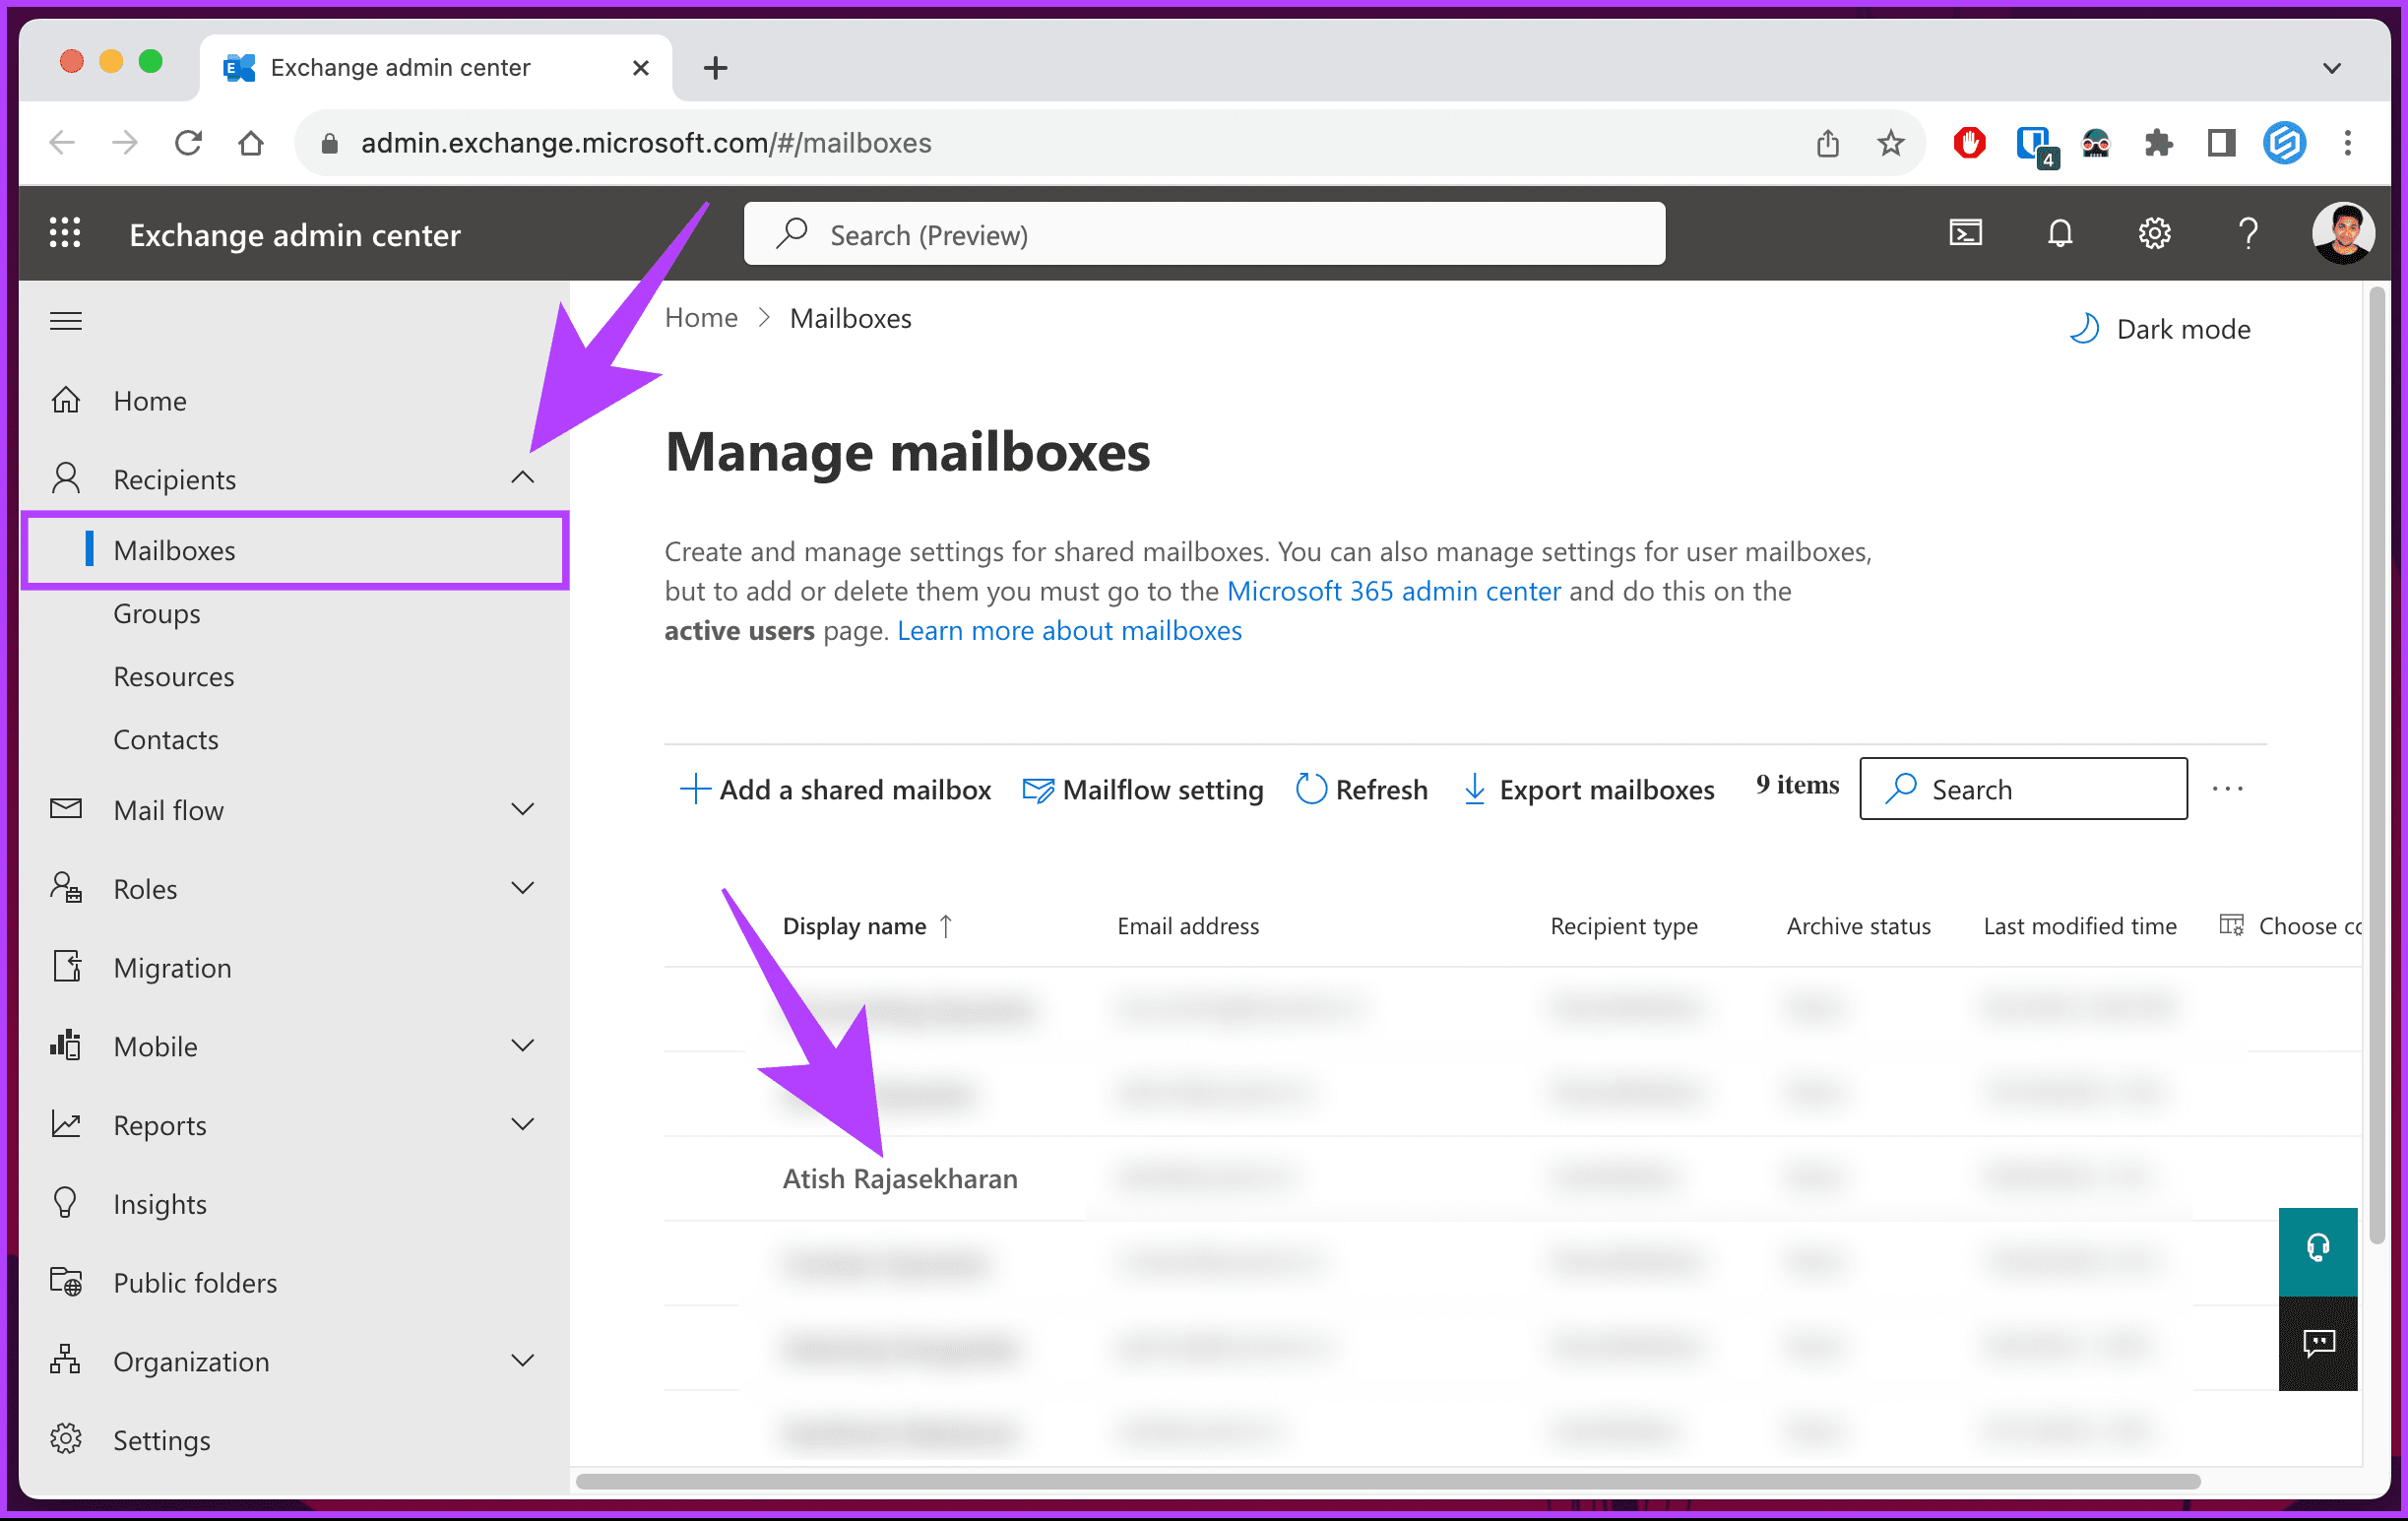Click Learn more about mailboxes link

[1067, 629]
